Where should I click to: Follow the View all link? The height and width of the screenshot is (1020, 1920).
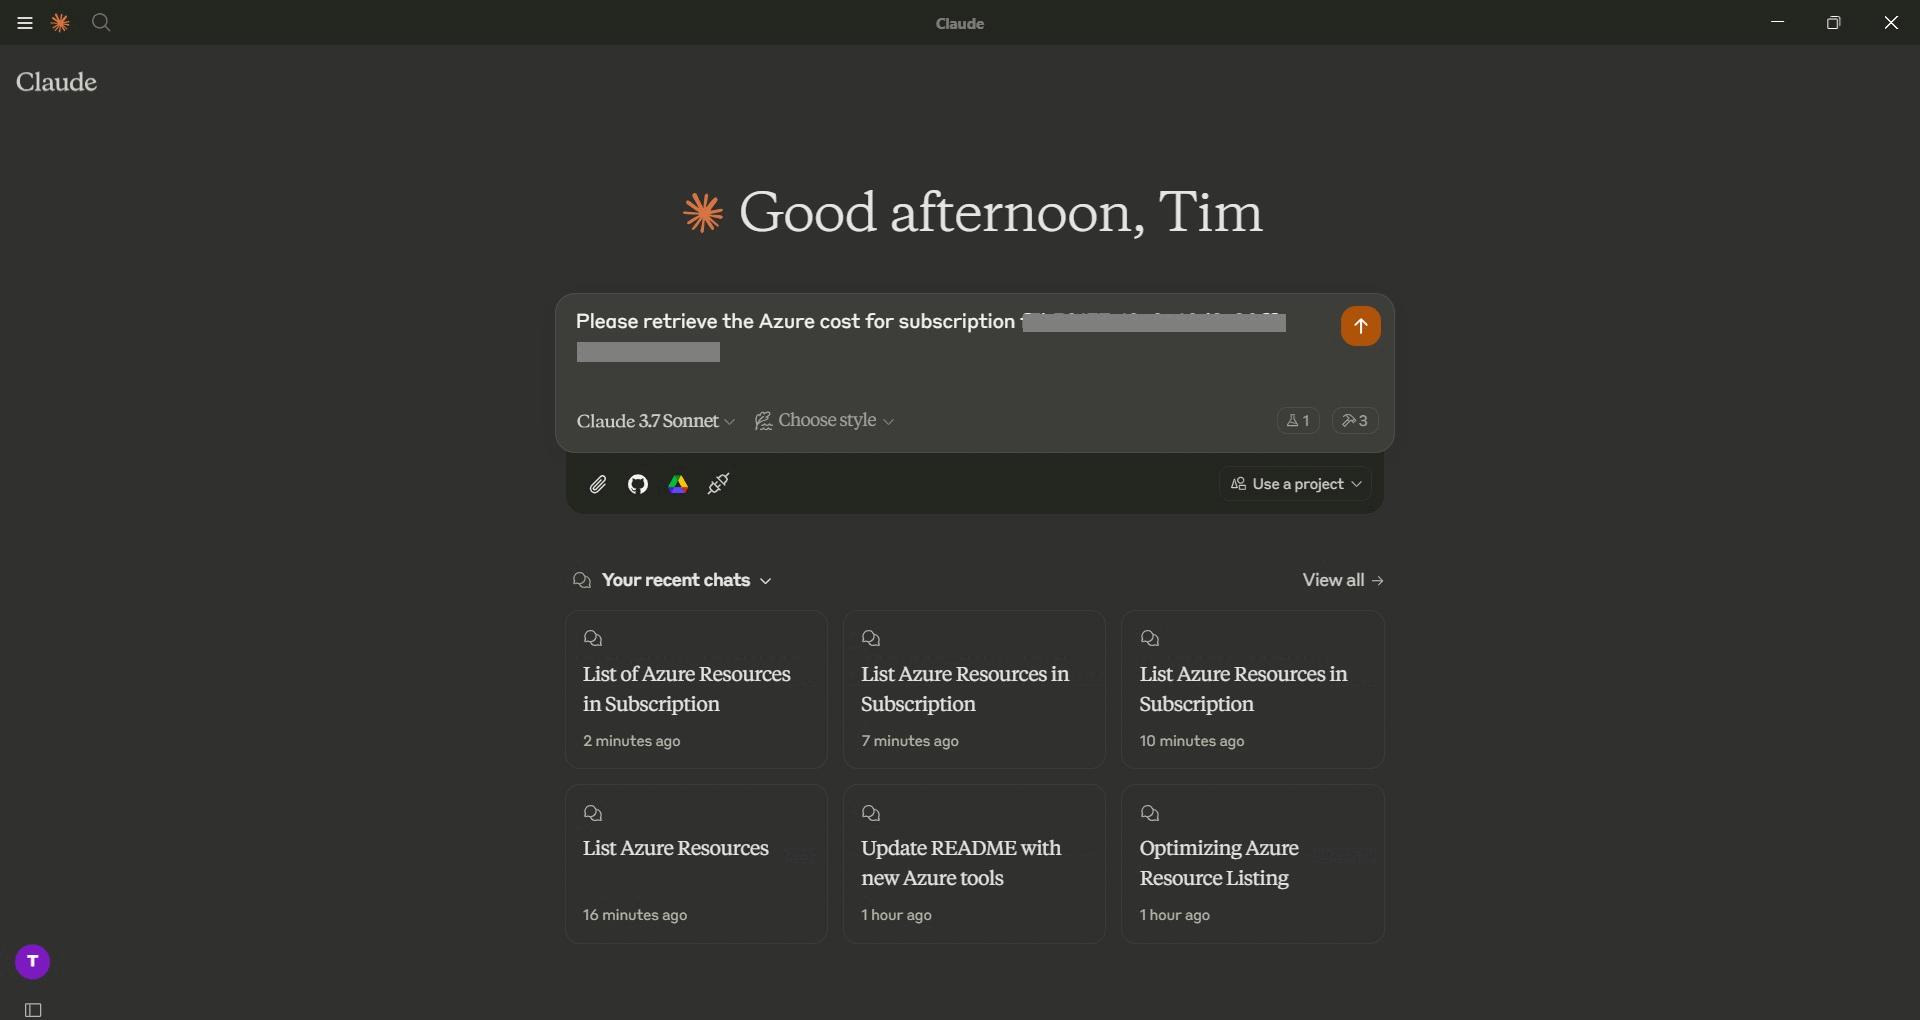pos(1343,580)
